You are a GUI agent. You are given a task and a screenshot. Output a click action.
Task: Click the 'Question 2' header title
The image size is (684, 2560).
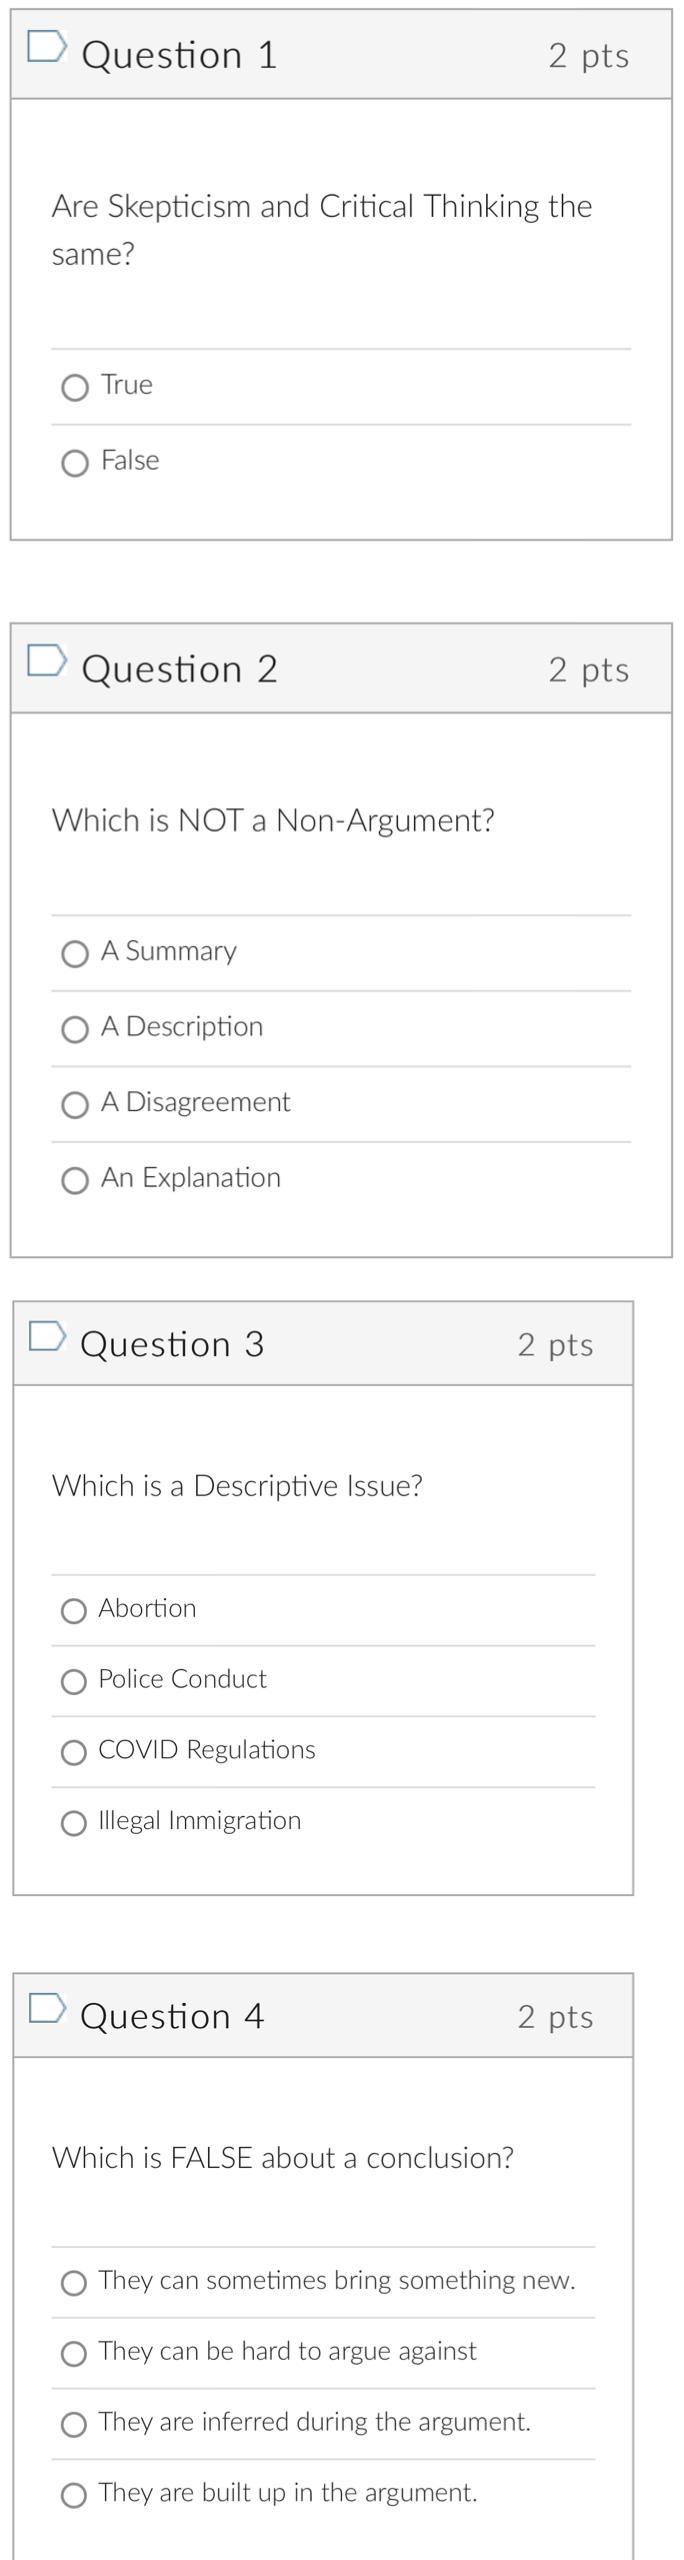[x=180, y=669]
